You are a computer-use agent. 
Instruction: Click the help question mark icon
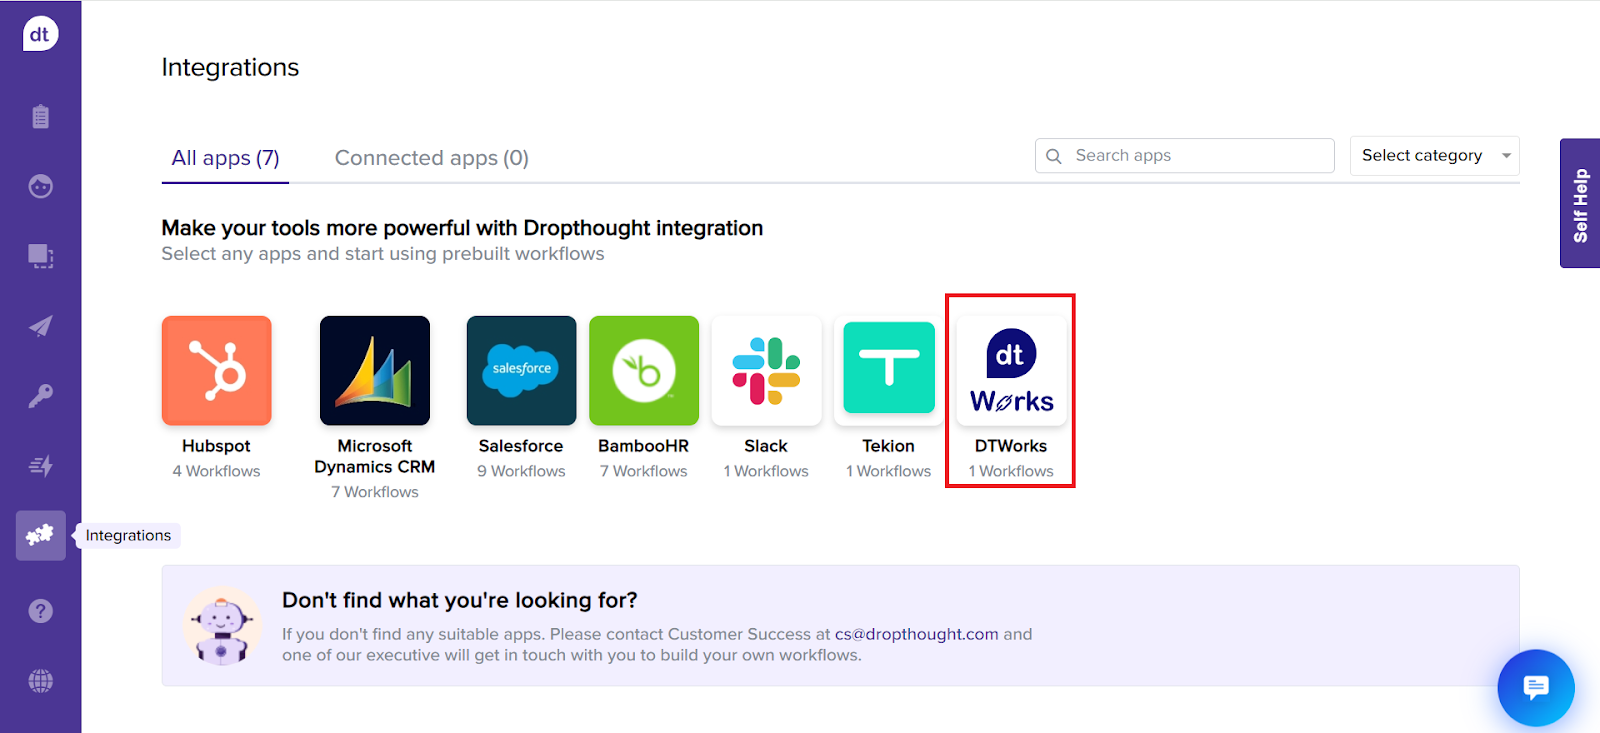[x=40, y=611]
